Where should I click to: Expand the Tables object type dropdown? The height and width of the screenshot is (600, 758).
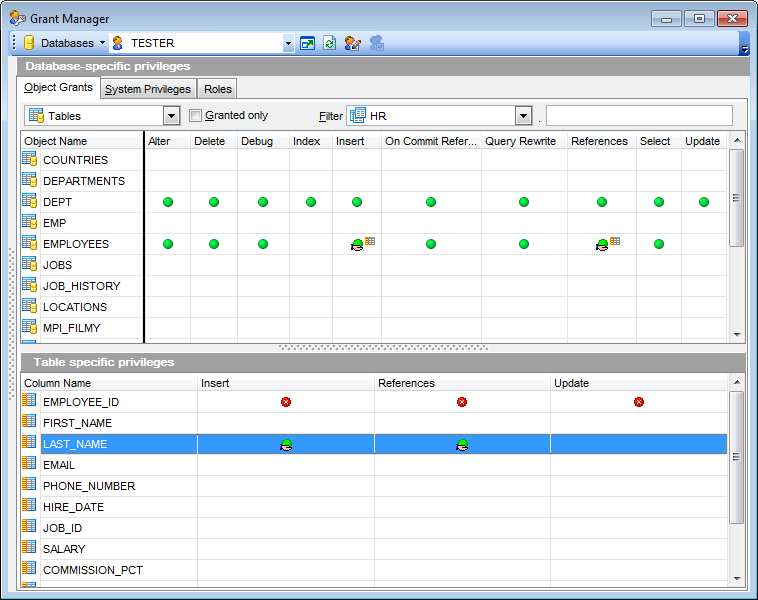pos(171,116)
